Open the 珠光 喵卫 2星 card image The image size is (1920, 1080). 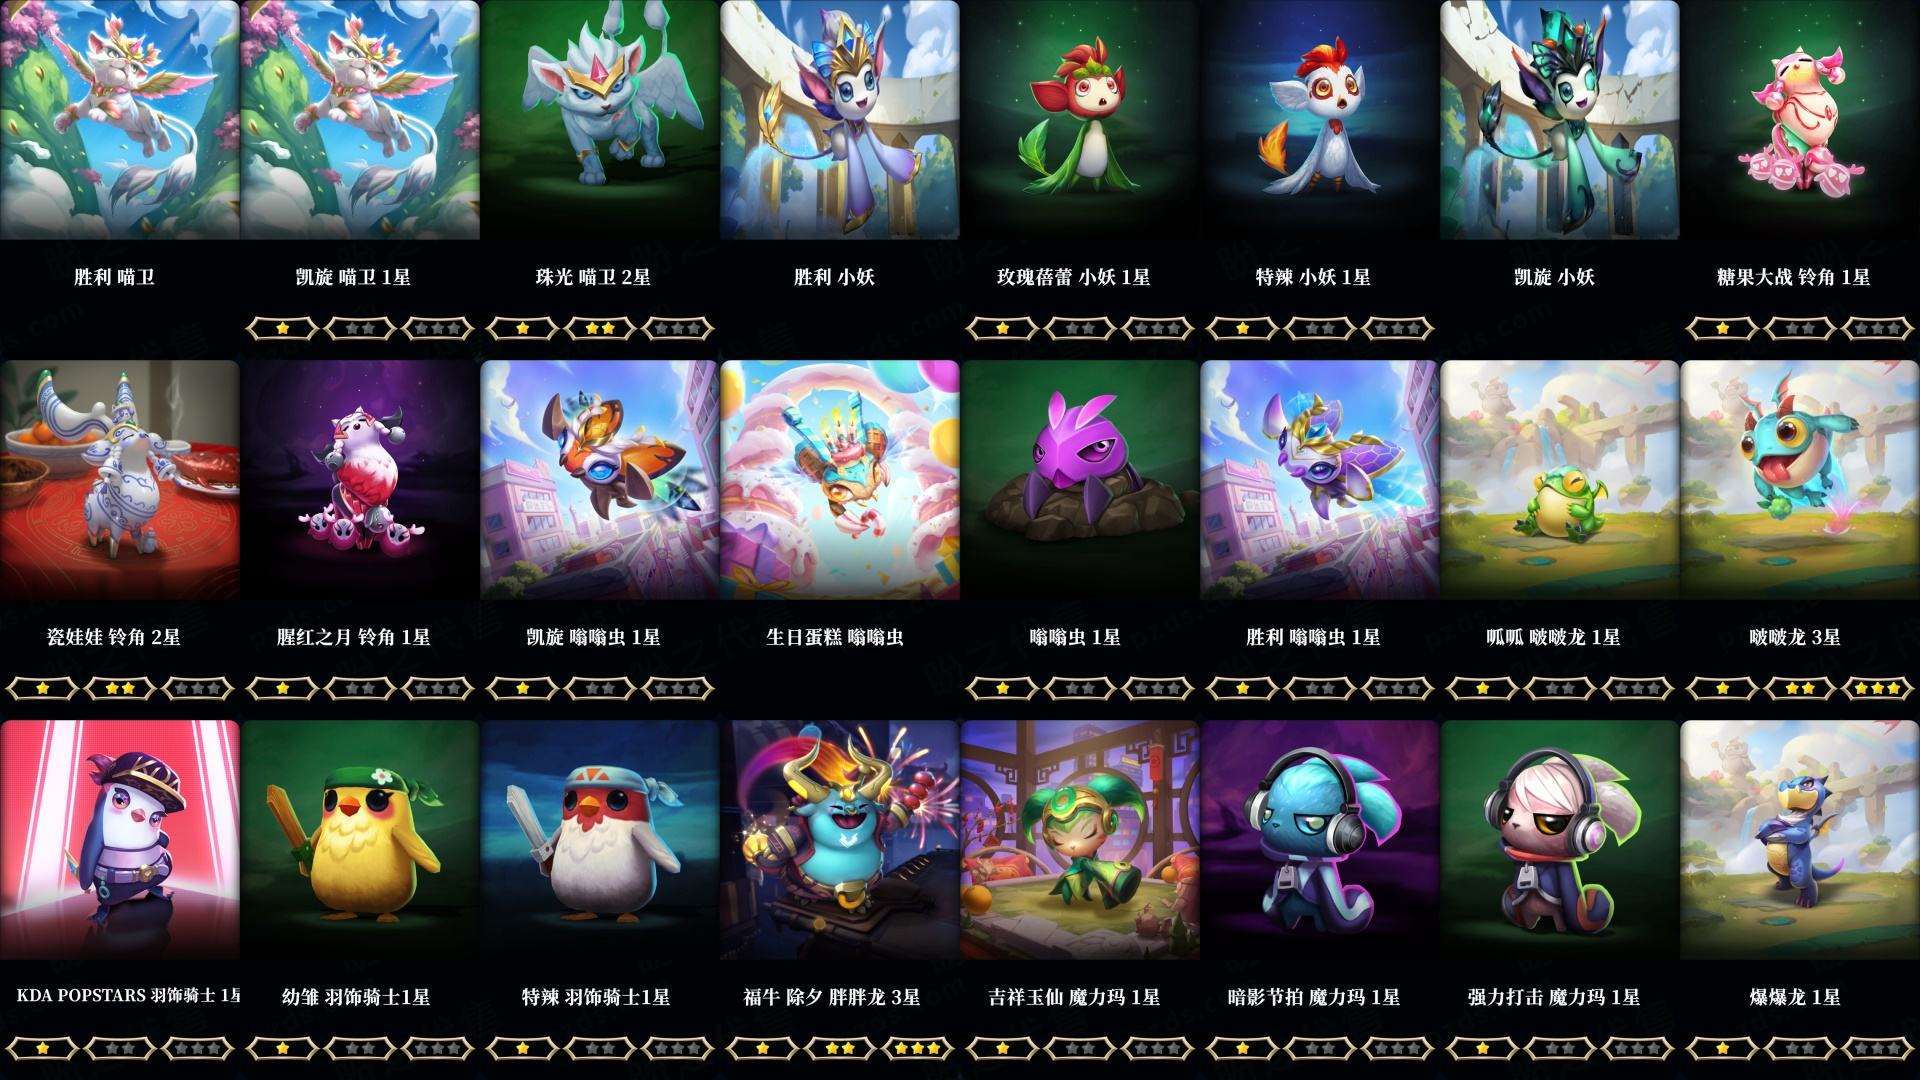click(600, 120)
